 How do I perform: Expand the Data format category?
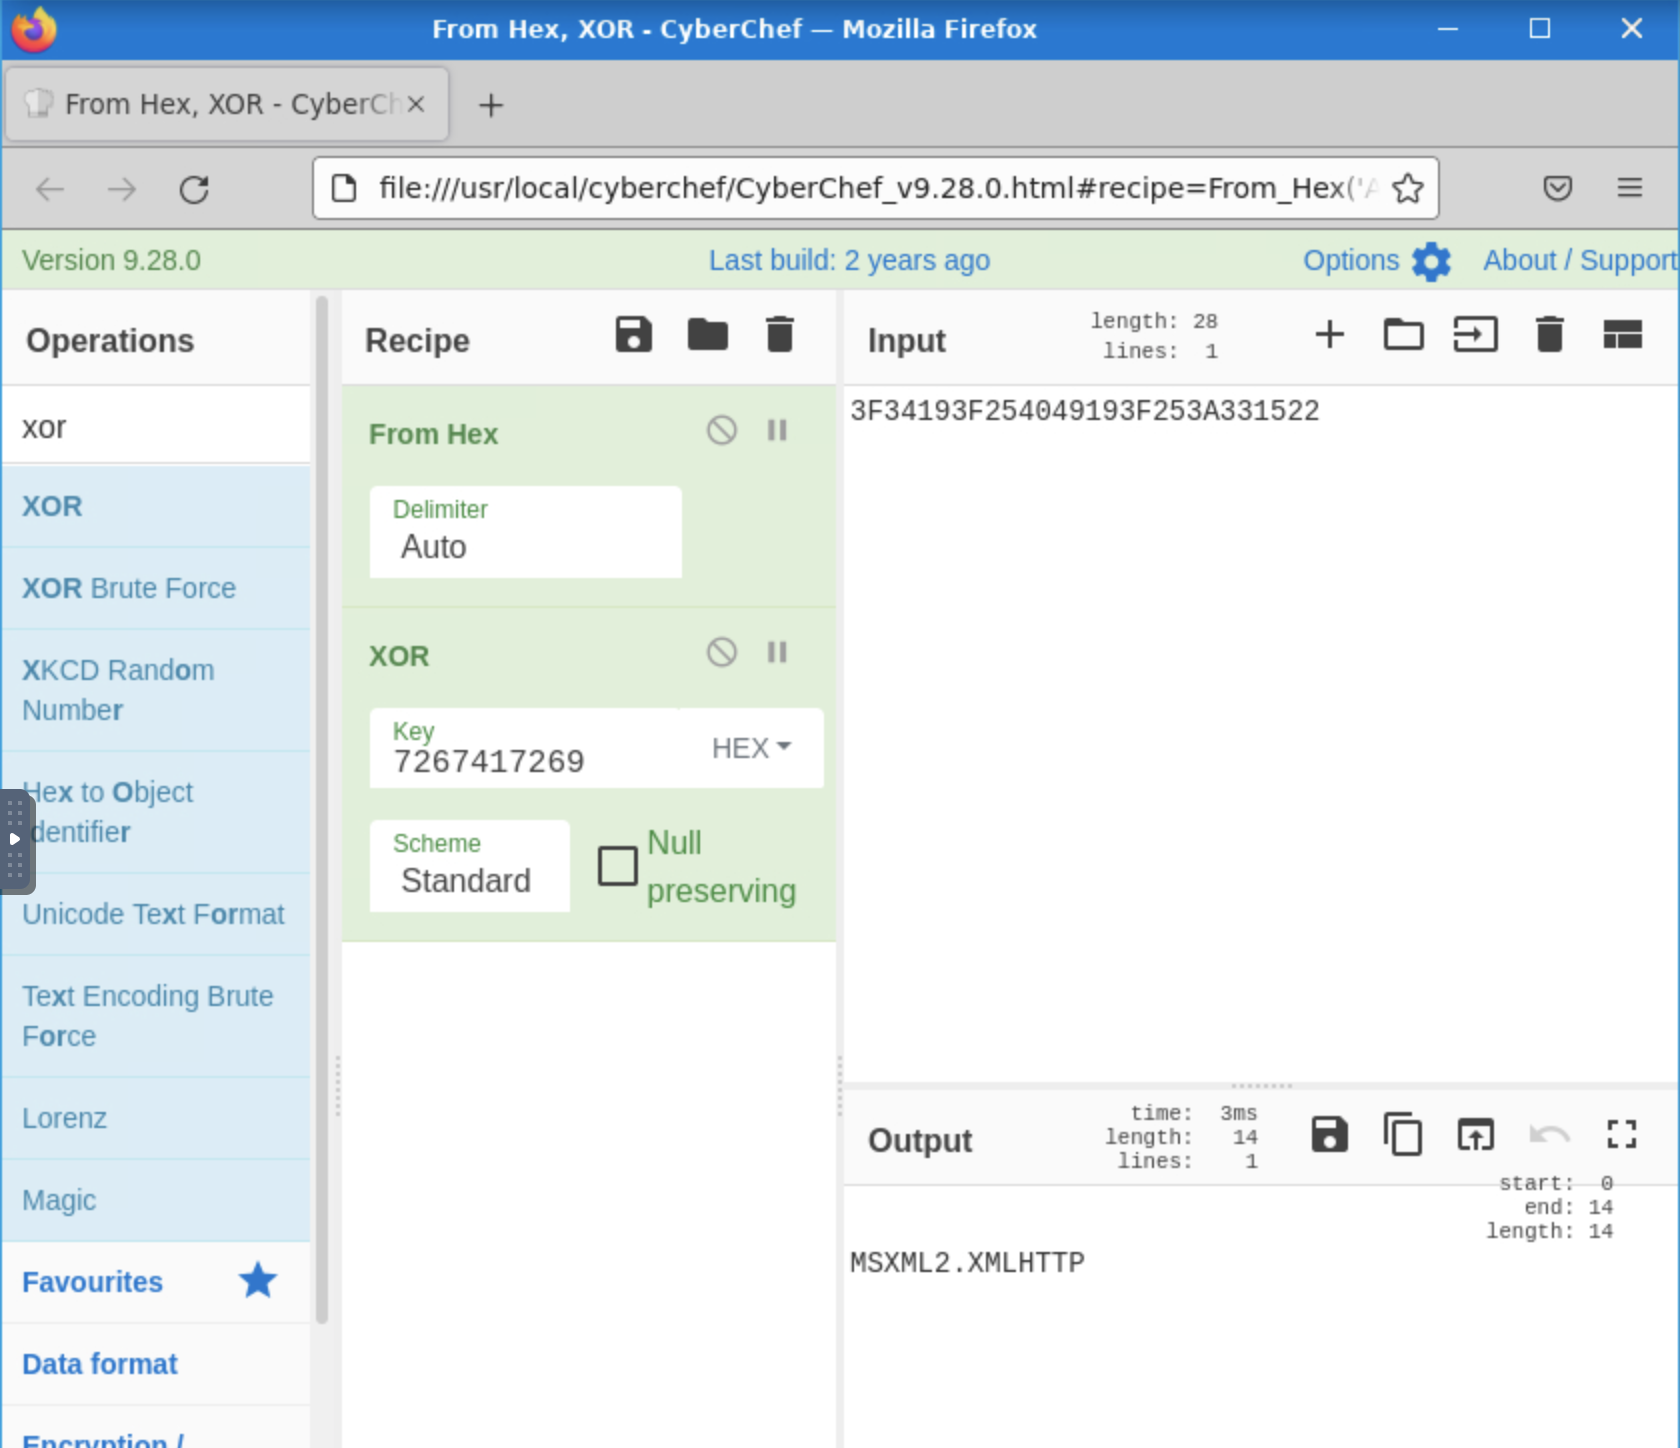100,1364
